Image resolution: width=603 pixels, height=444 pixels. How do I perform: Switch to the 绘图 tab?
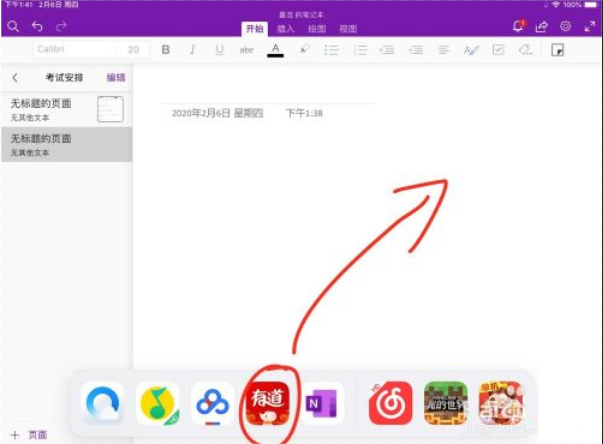[317, 29]
